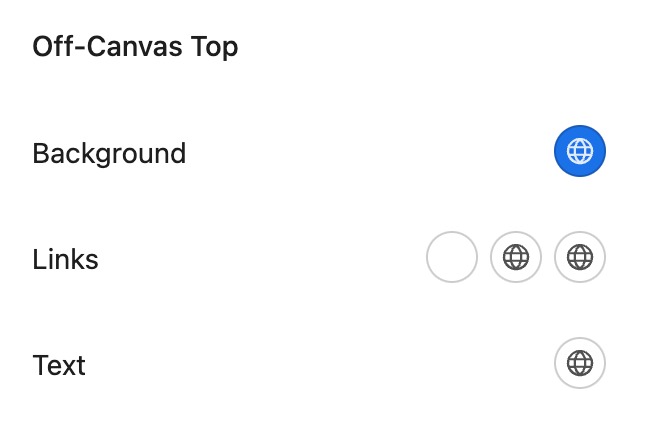648x440 pixels.
Task: Click the Links label
Action: coord(65,259)
